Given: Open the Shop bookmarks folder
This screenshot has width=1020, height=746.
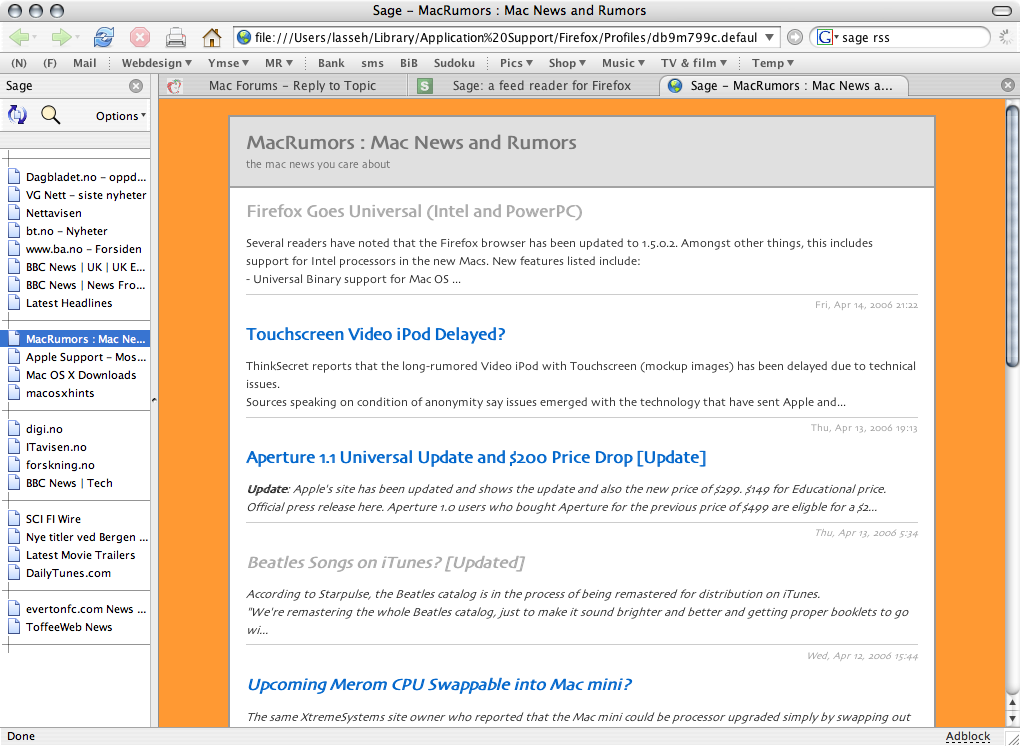Looking at the screenshot, I should (567, 63).
